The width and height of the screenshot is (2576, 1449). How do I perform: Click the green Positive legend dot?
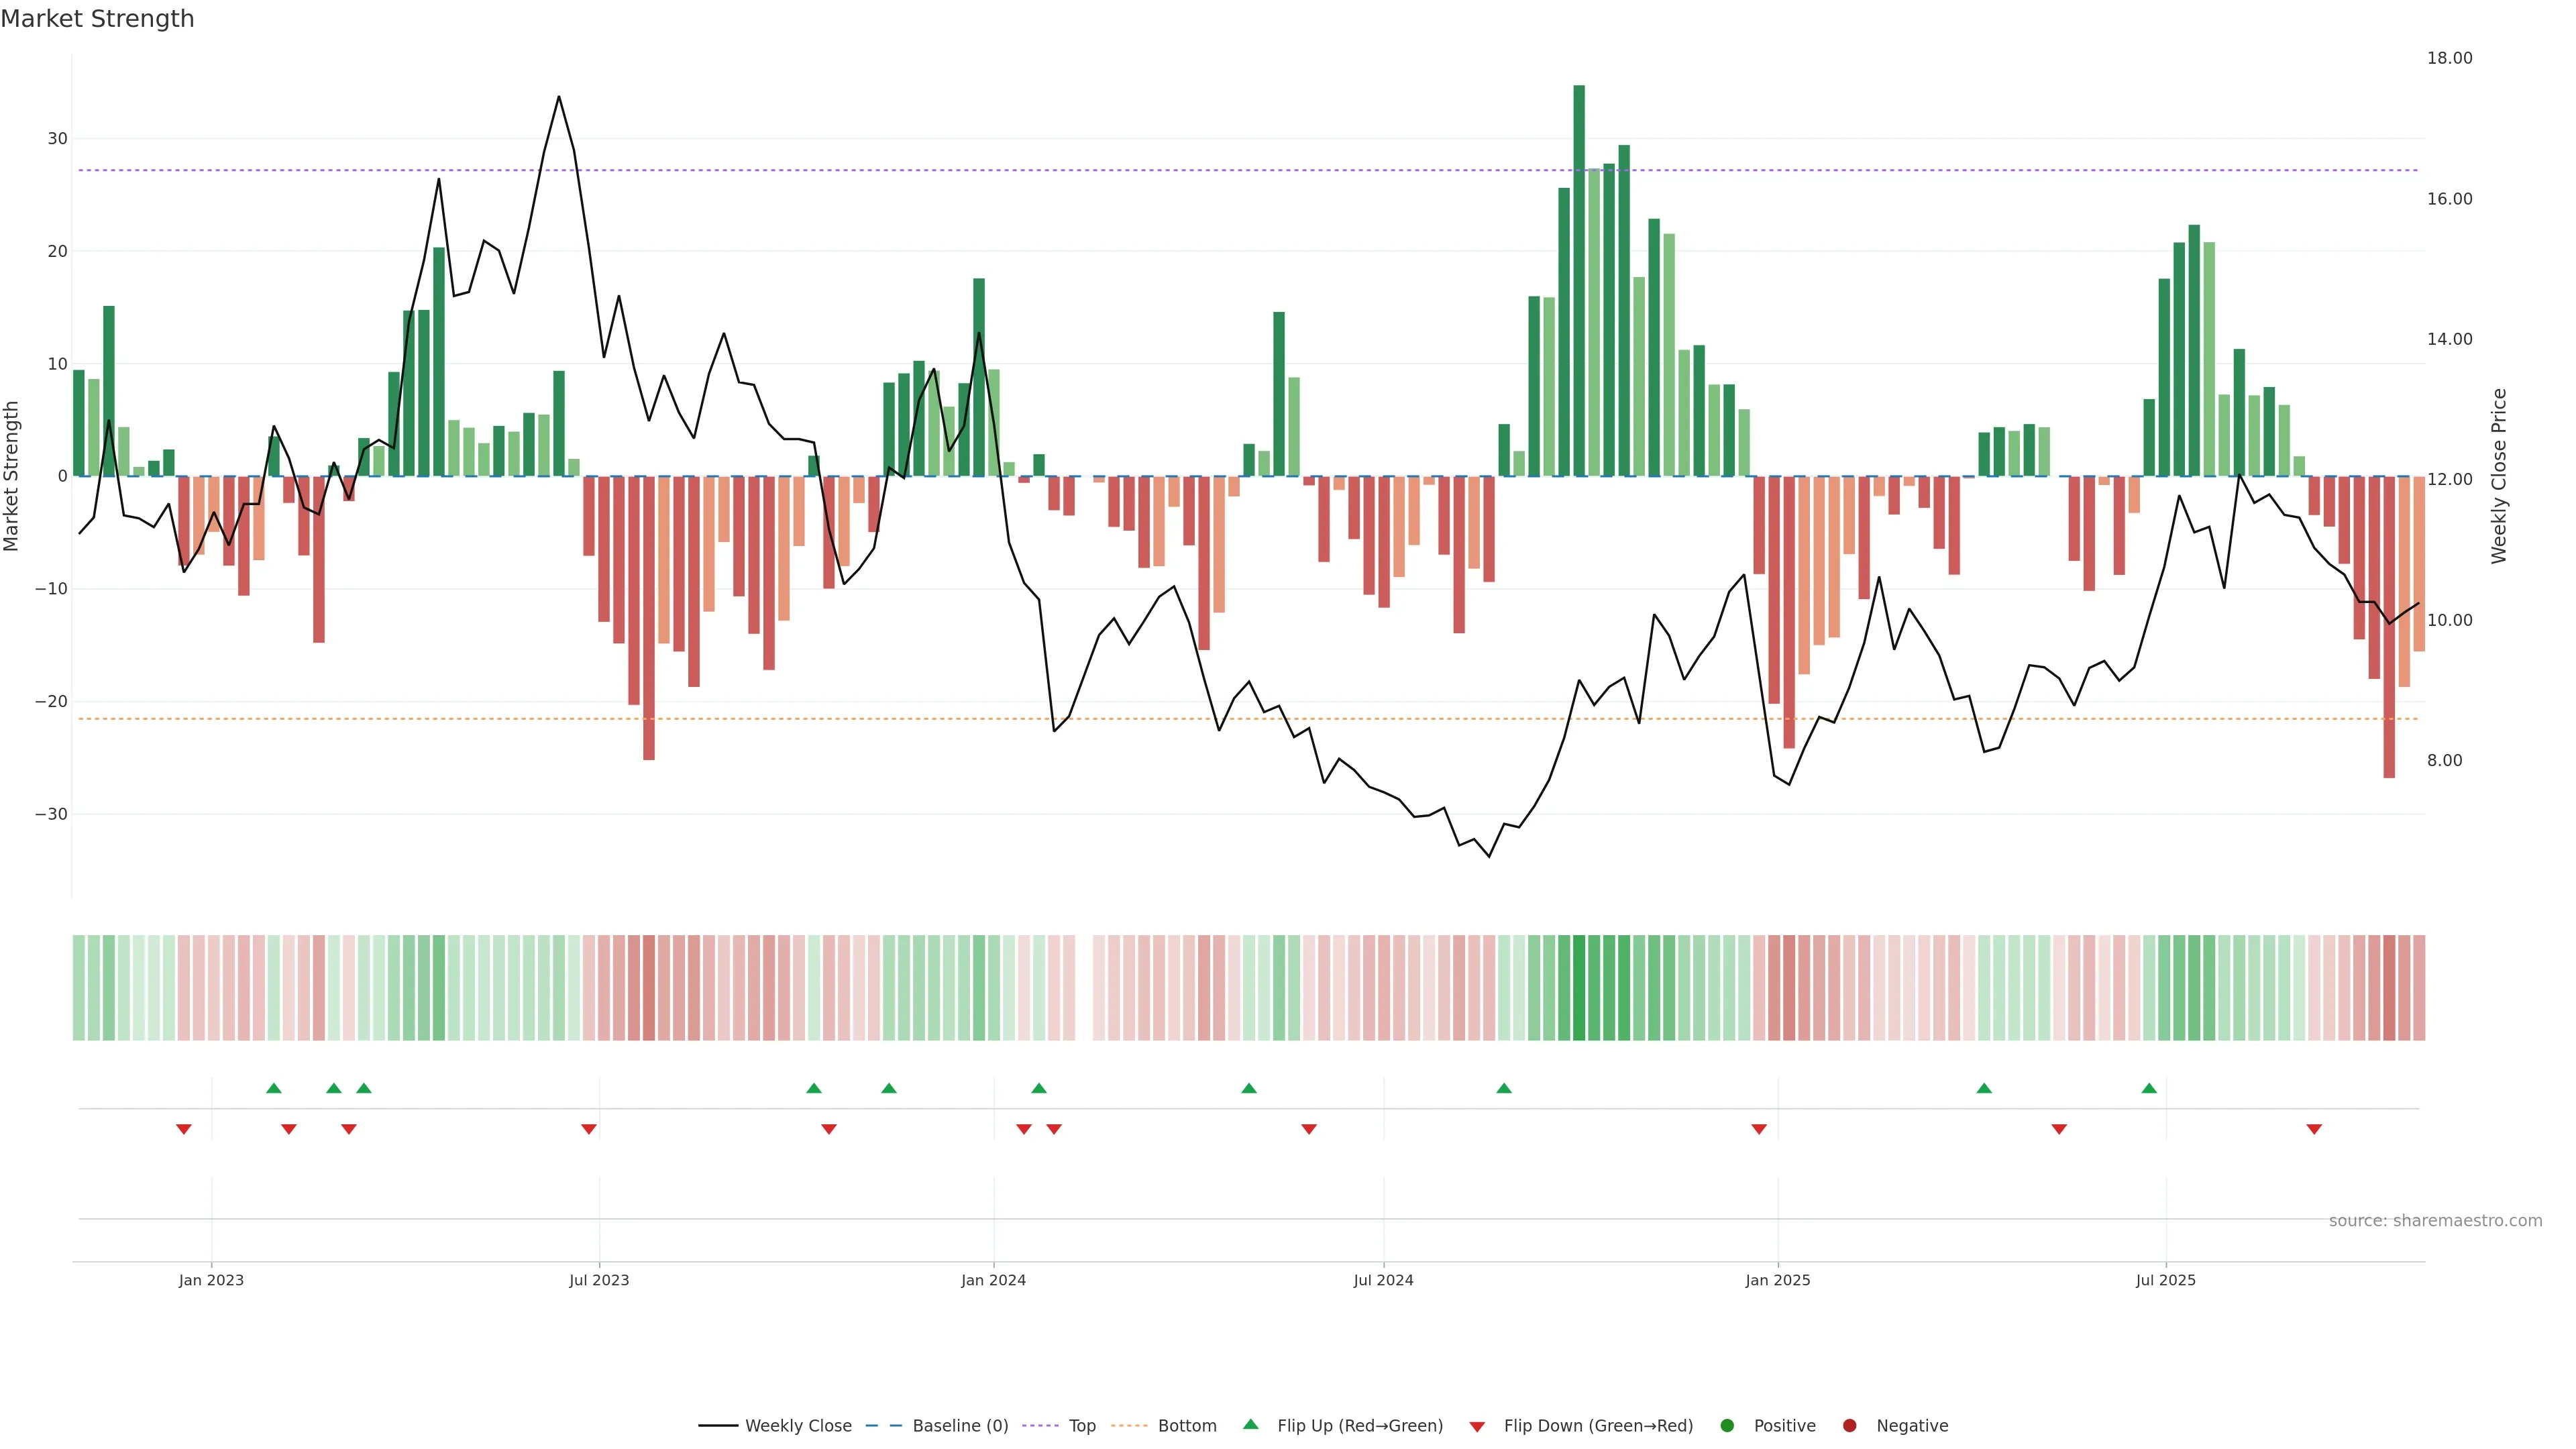1727,1425
